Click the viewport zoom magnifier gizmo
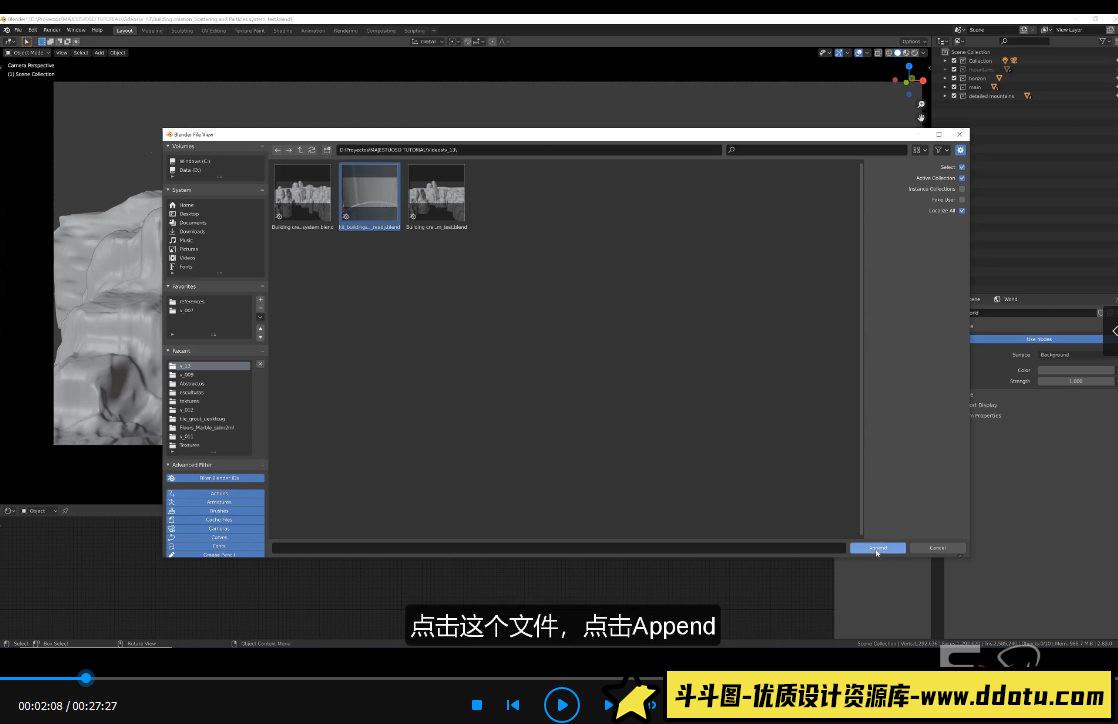Image resolution: width=1118 pixels, height=724 pixels. tap(921, 104)
